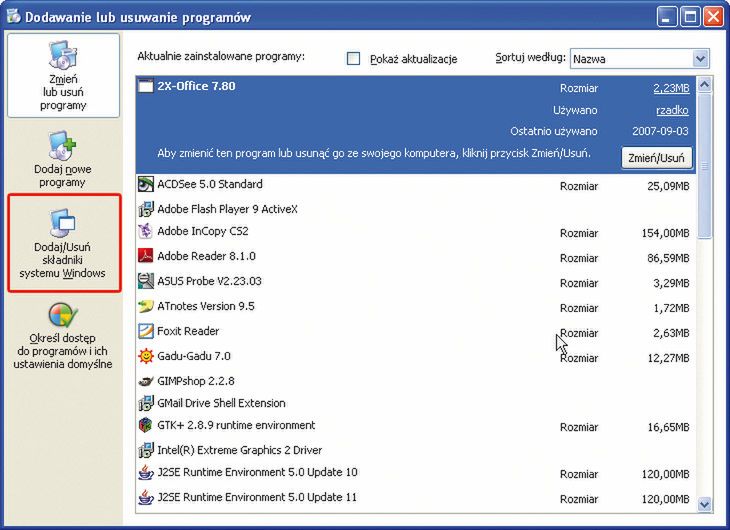The width and height of the screenshot is (730, 530).
Task: Select the Foxit Reader entry
Action: point(415,331)
